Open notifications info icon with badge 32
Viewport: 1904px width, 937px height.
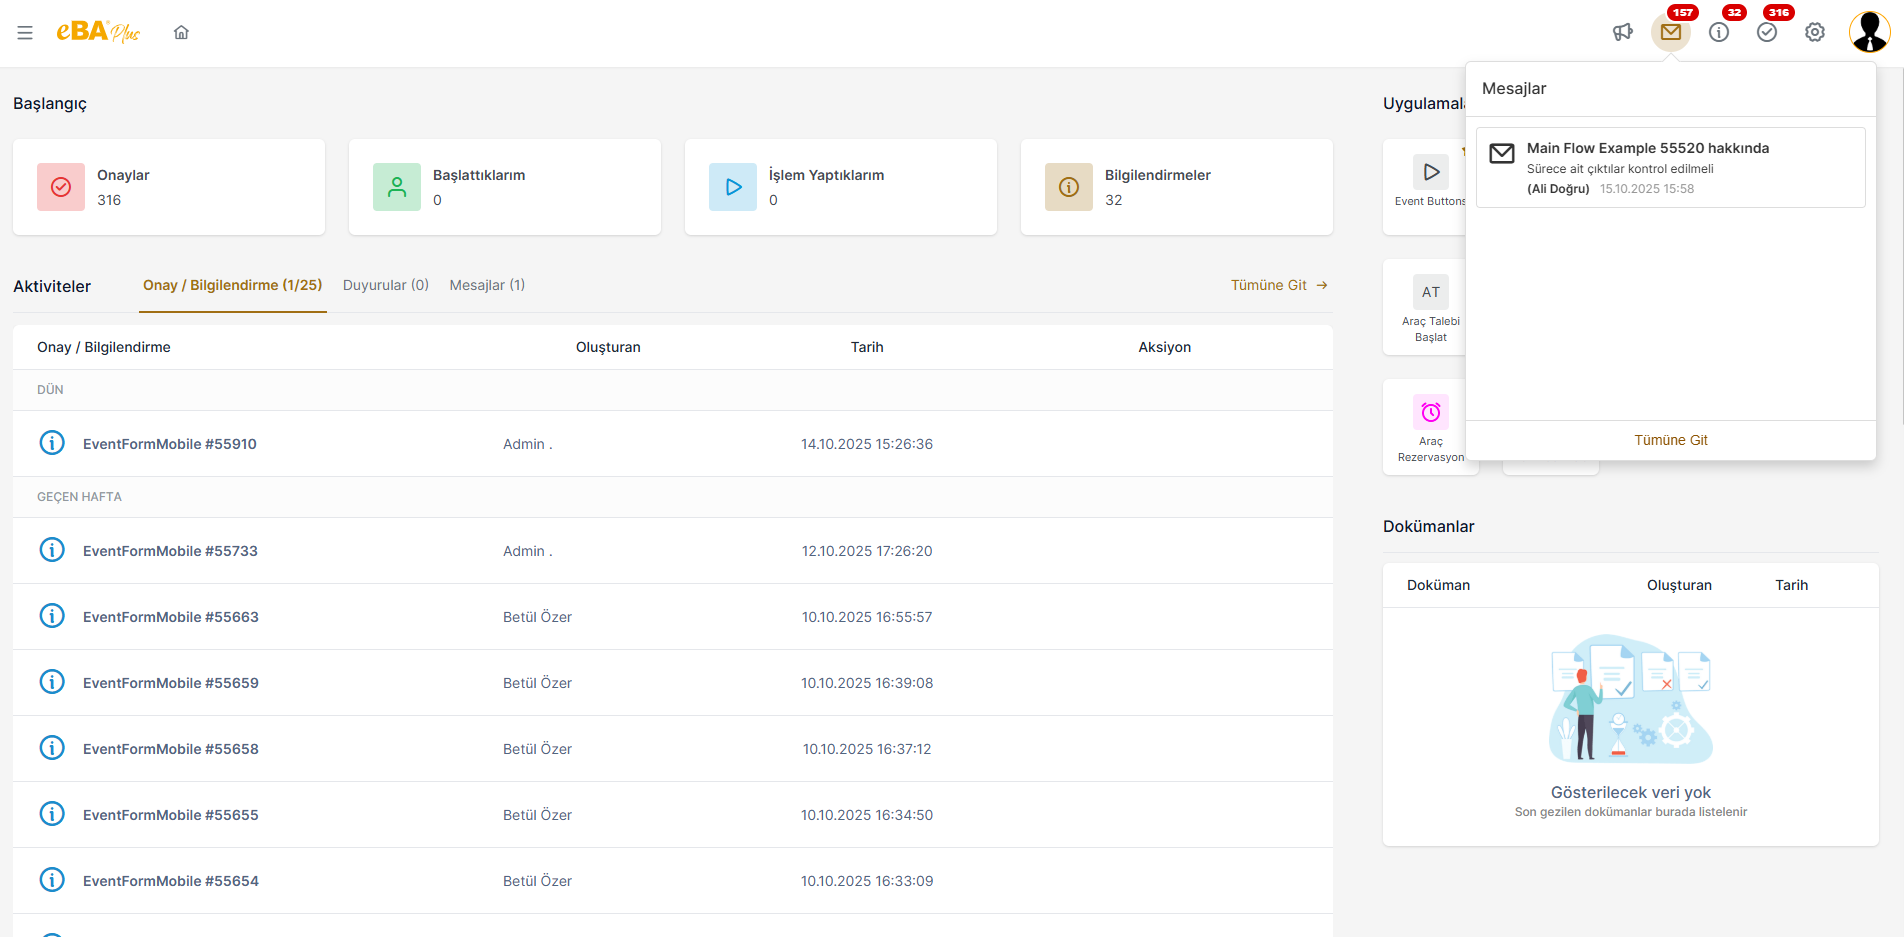click(x=1718, y=33)
